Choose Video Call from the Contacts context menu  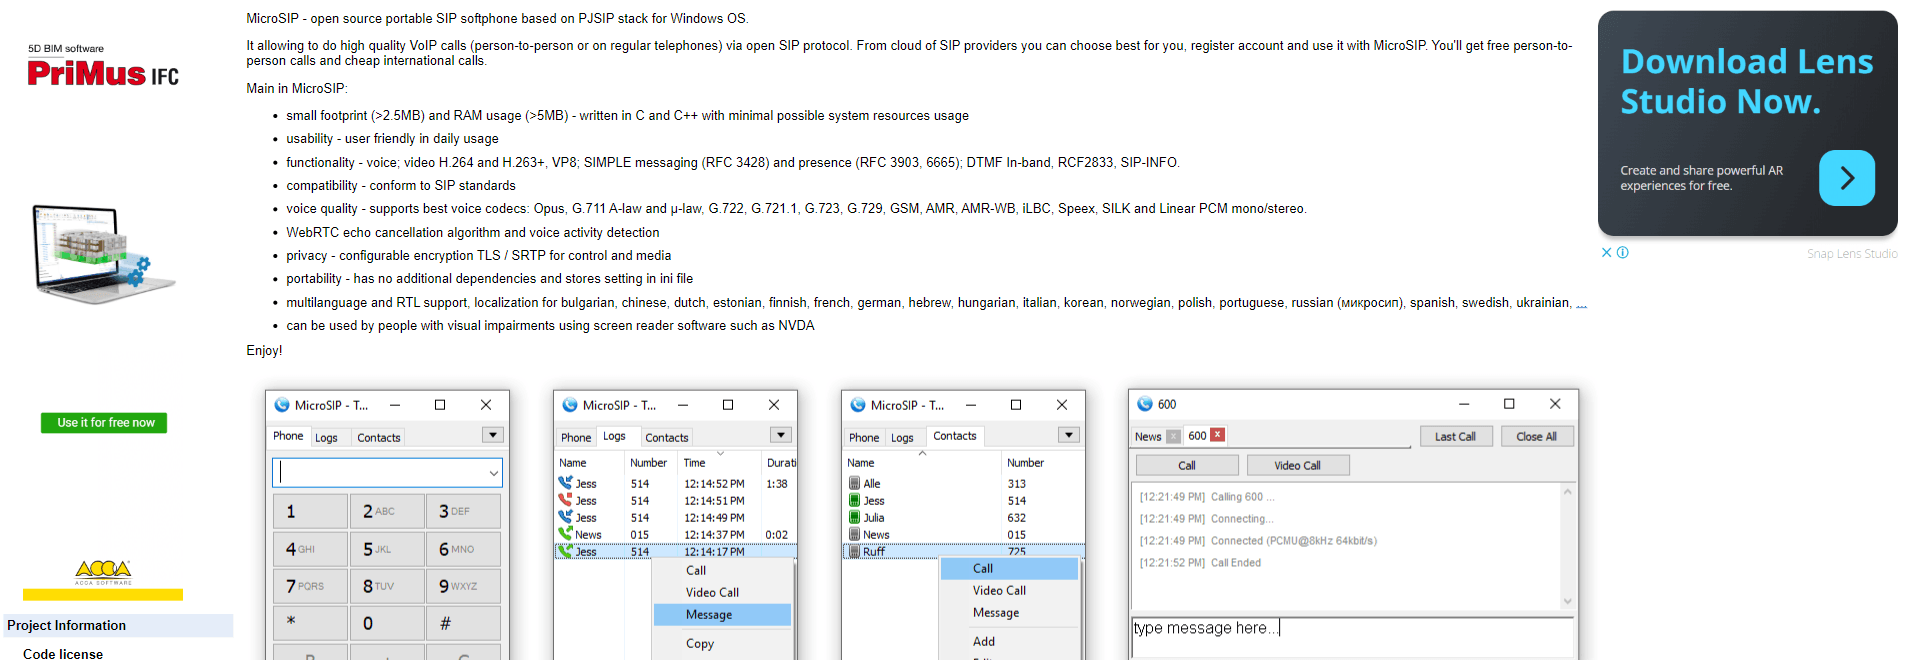(1000, 591)
